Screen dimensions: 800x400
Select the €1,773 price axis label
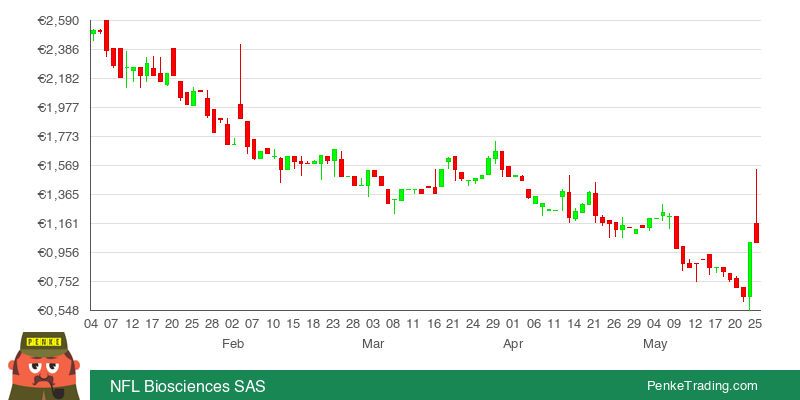(x=58, y=137)
